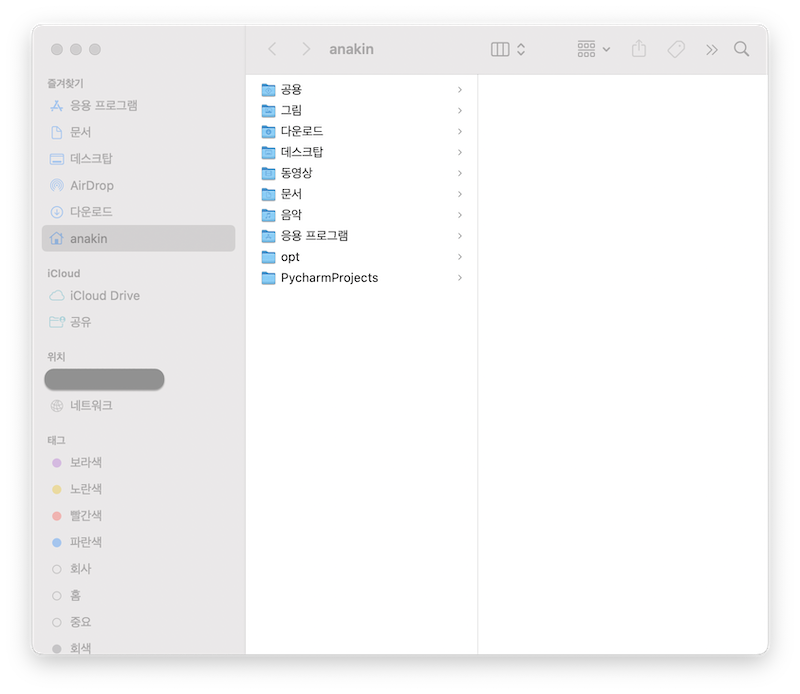Open the view switcher up-down arrows

tap(521, 49)
